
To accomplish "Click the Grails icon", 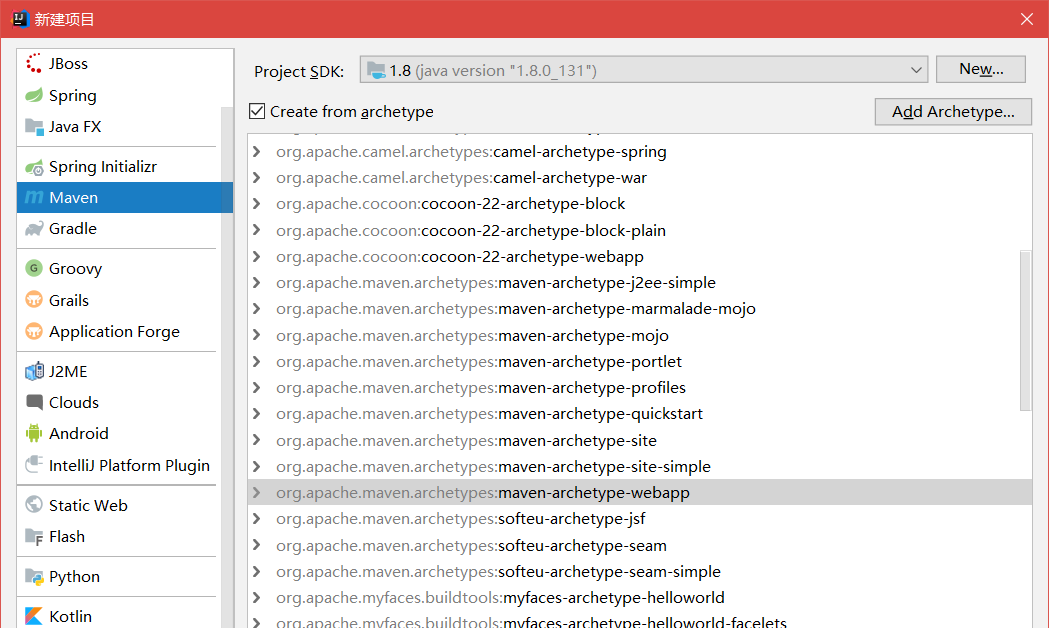I will coord(34,301).
